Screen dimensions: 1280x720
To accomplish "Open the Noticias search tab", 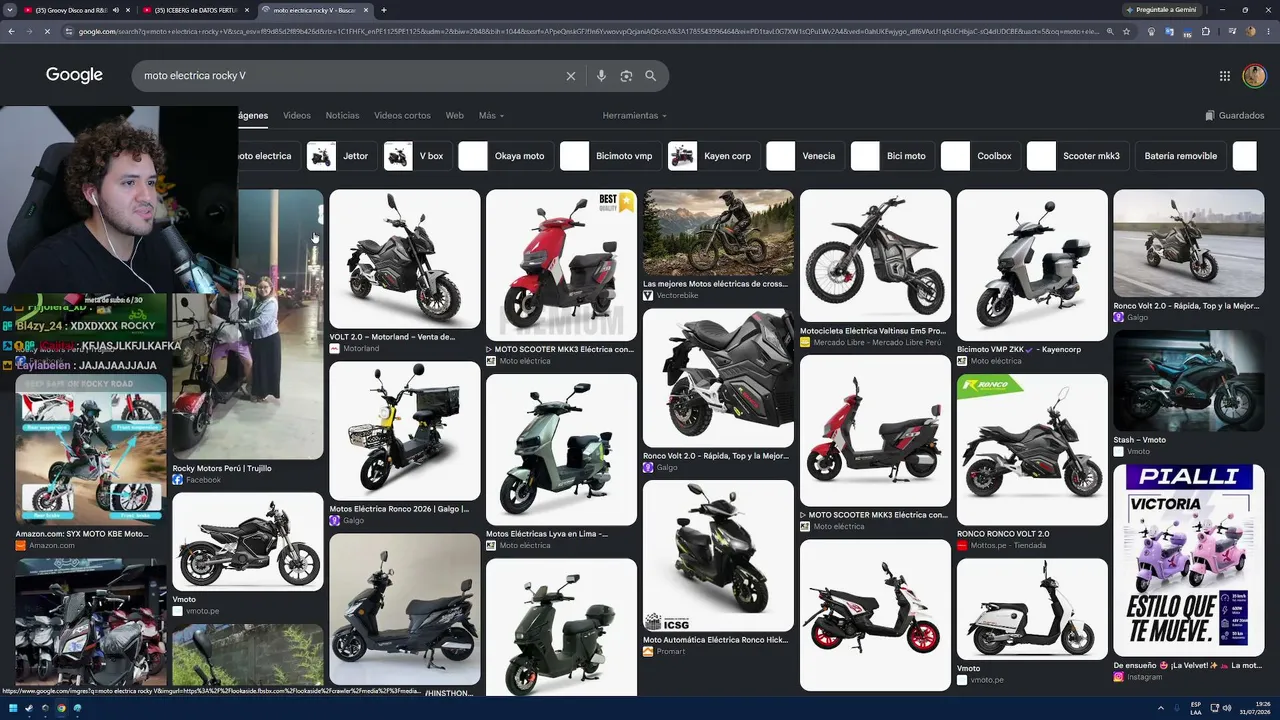I will click(x=342, y=115).
